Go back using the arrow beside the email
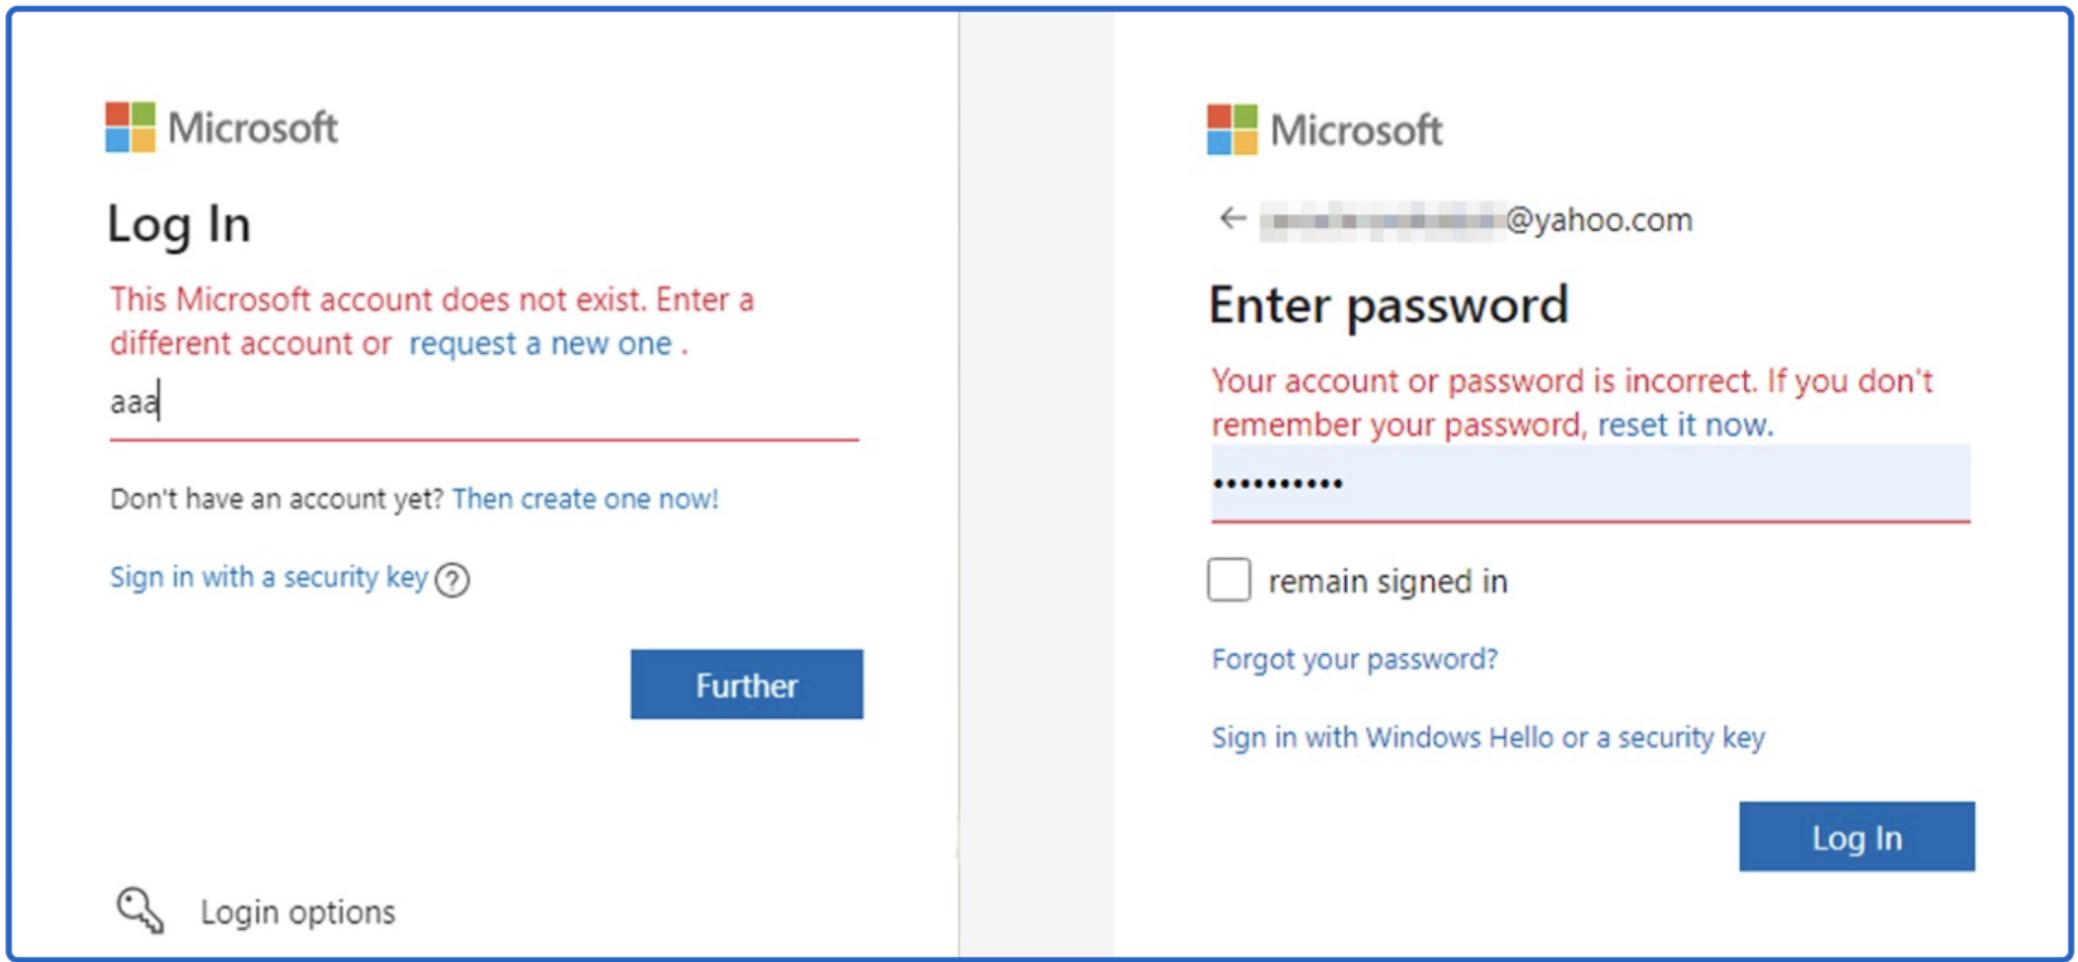 tap(1232, 218)
